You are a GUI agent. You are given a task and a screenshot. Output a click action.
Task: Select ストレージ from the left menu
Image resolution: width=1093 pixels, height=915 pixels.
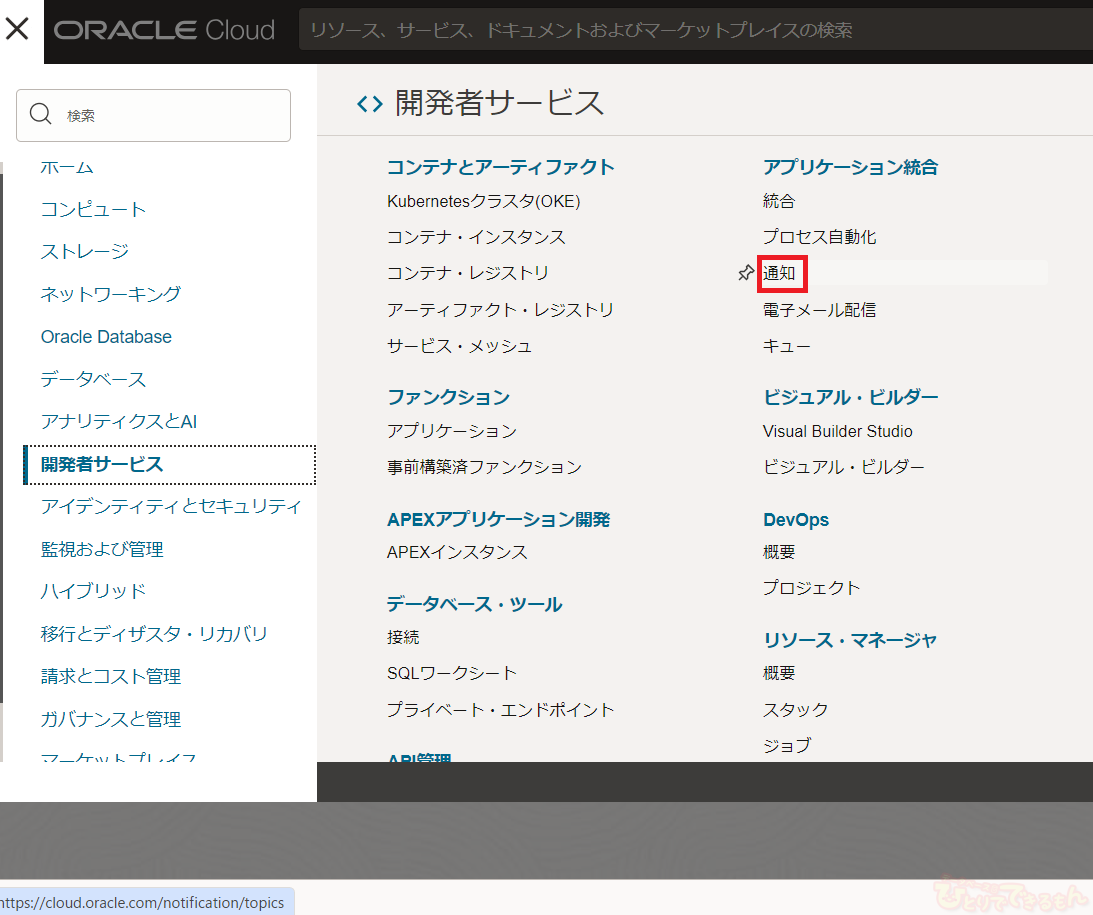[85, 251]
